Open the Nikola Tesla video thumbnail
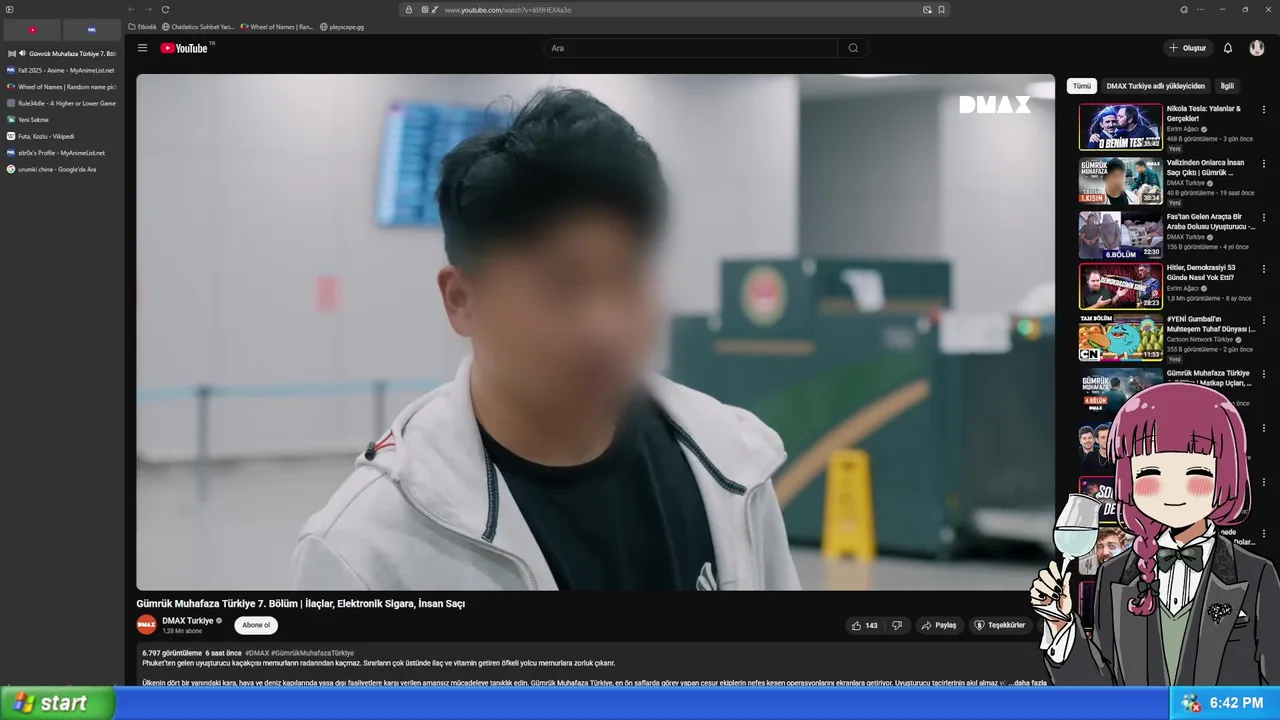Screen dimensions: 1280x720 point(1120,127)
